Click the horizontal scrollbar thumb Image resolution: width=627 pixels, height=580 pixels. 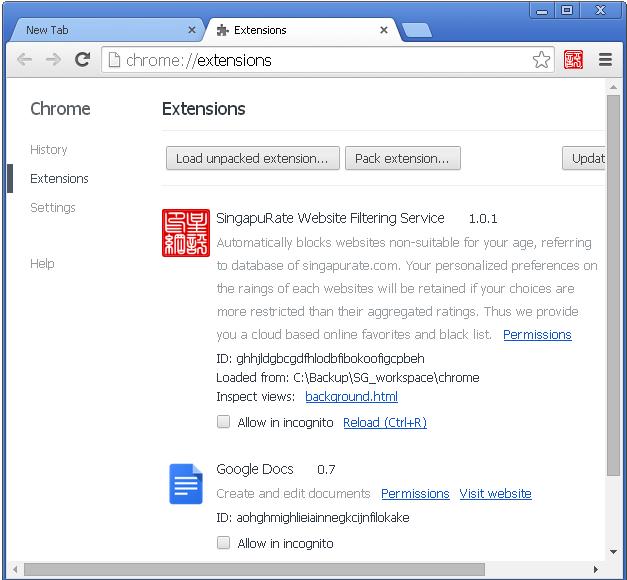254,569
